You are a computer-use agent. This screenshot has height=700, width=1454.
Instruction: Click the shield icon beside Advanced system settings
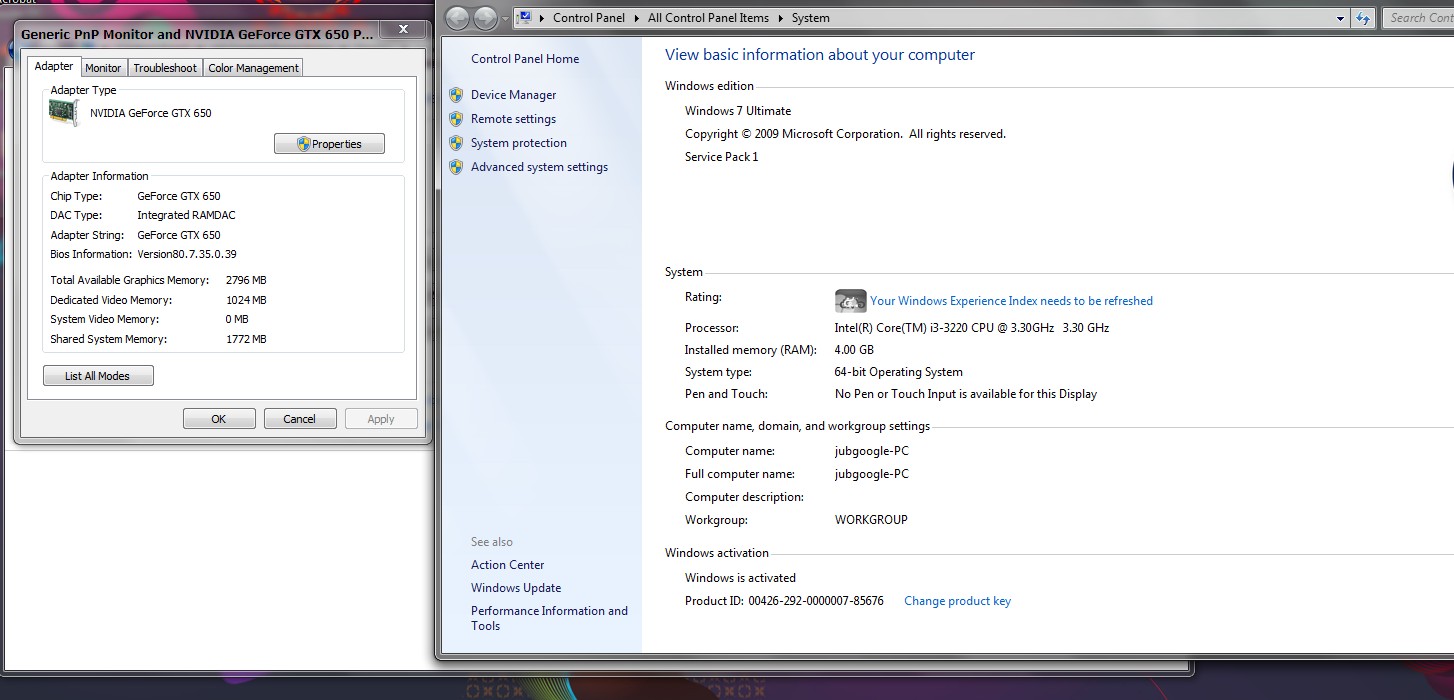(x=456, y=167)
